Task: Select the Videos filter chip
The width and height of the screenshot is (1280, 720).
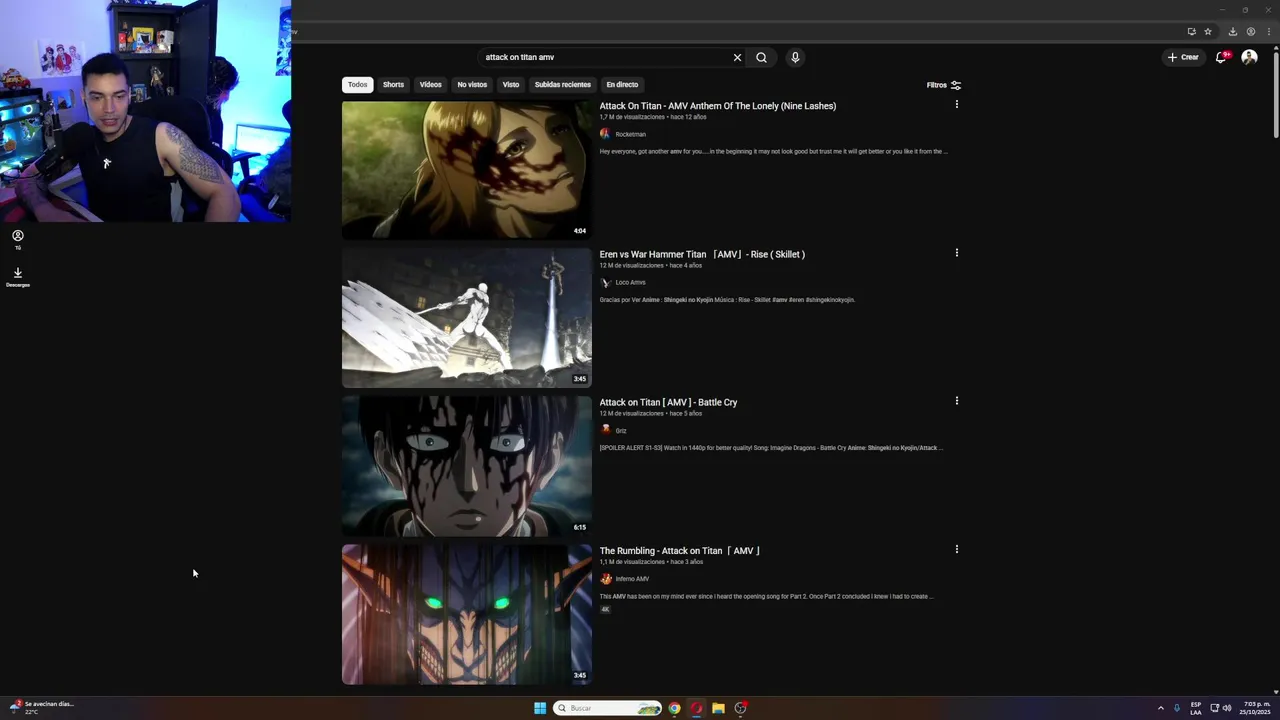Action: pyautogui.click(x=430, y=85)
